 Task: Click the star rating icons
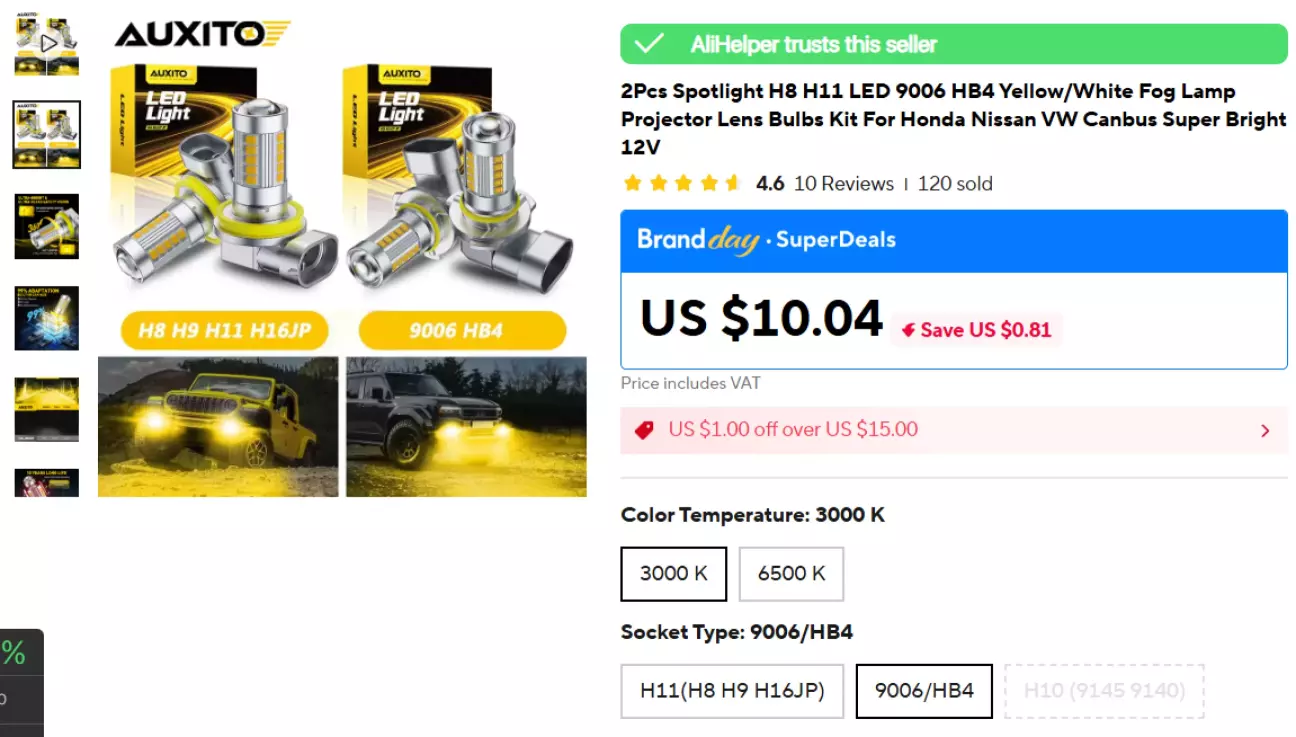(x=681, y=183)
